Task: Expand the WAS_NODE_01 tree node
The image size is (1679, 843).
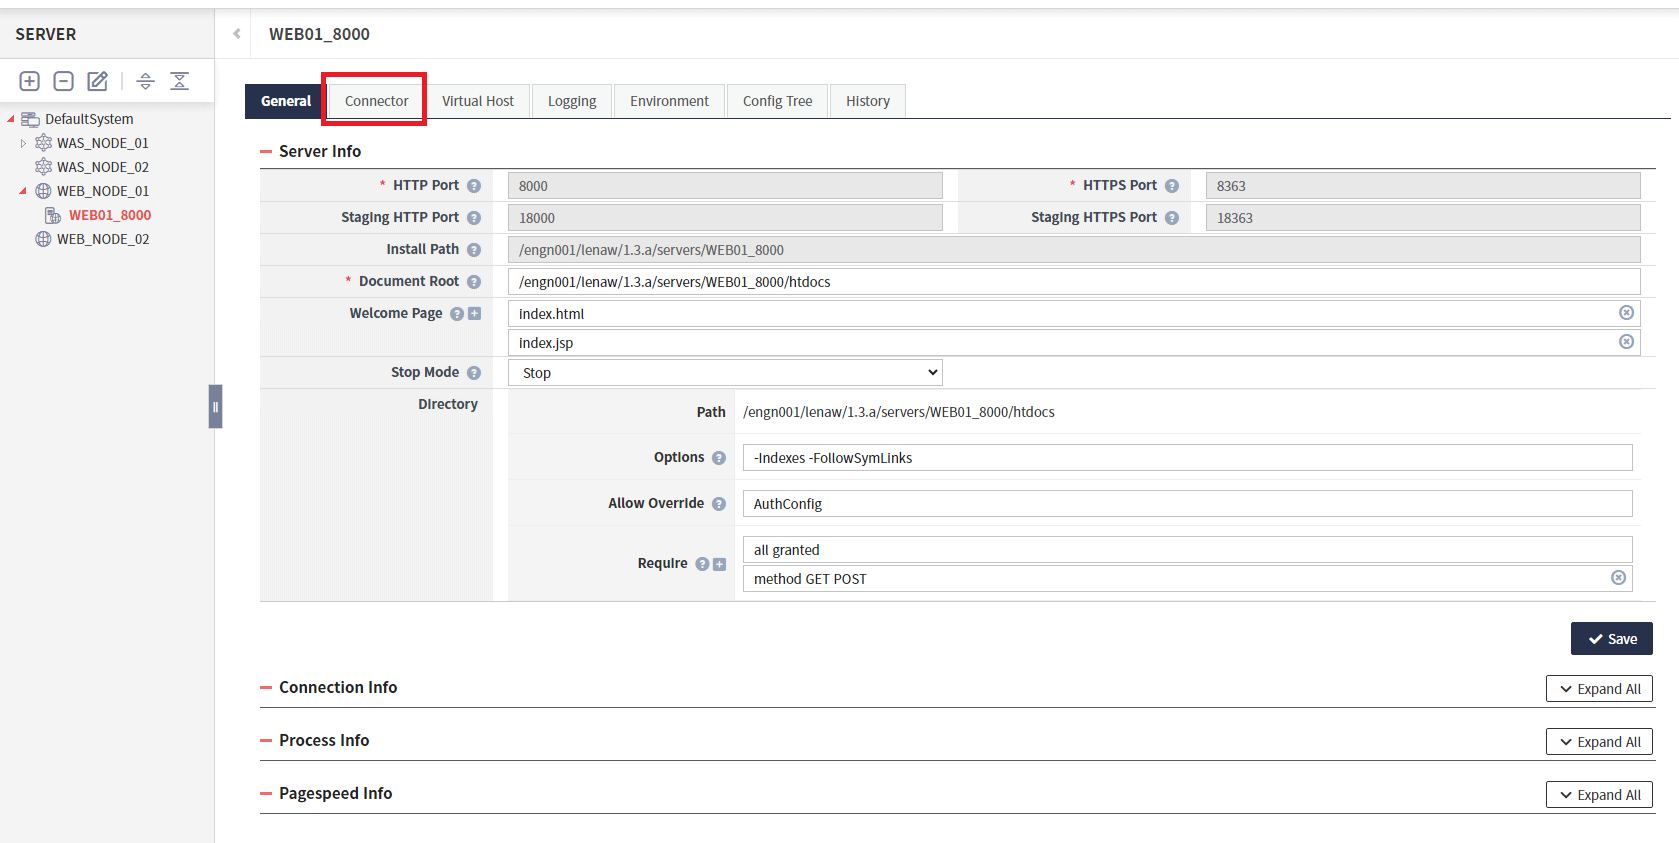Action: (24, 143)
